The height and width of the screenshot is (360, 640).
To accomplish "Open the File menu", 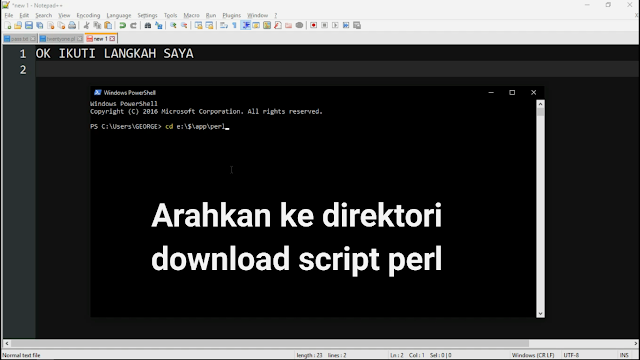I will pyautogui.click(x=9, y=15).
